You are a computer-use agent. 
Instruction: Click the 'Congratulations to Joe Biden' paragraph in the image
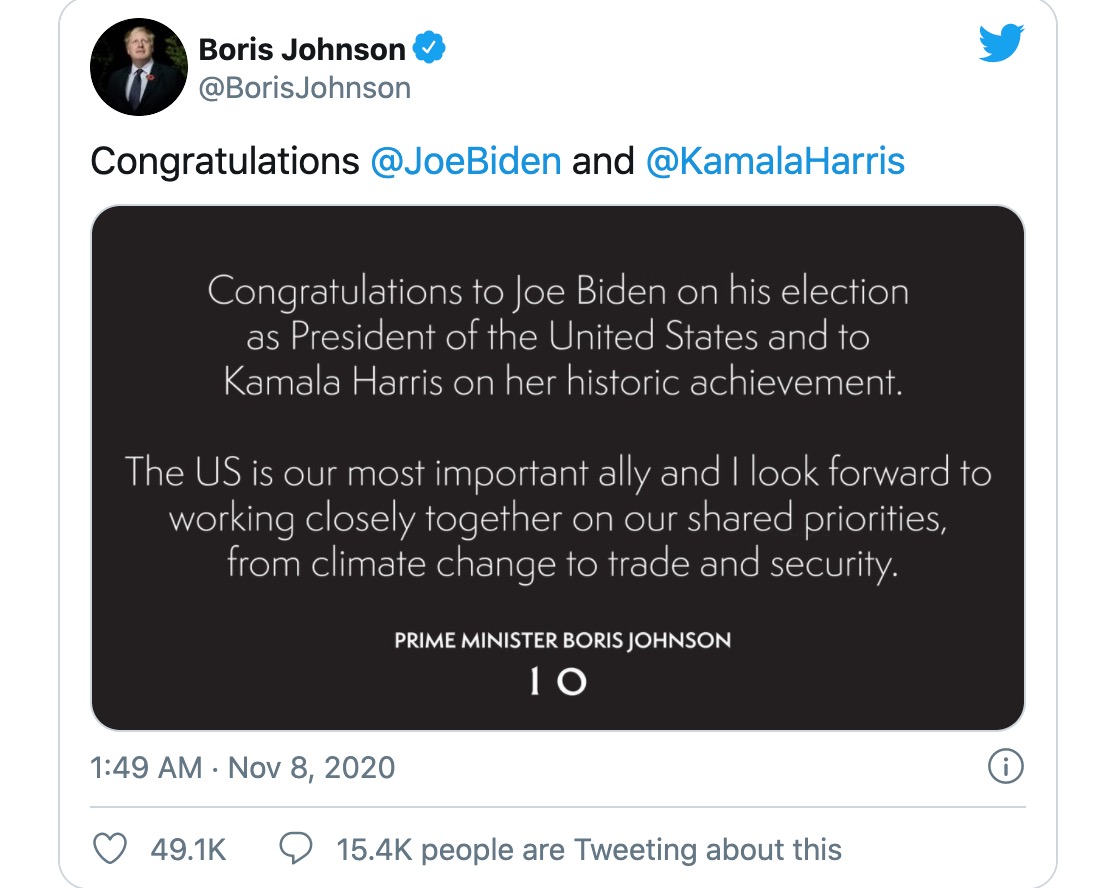(x=557, y=337)
